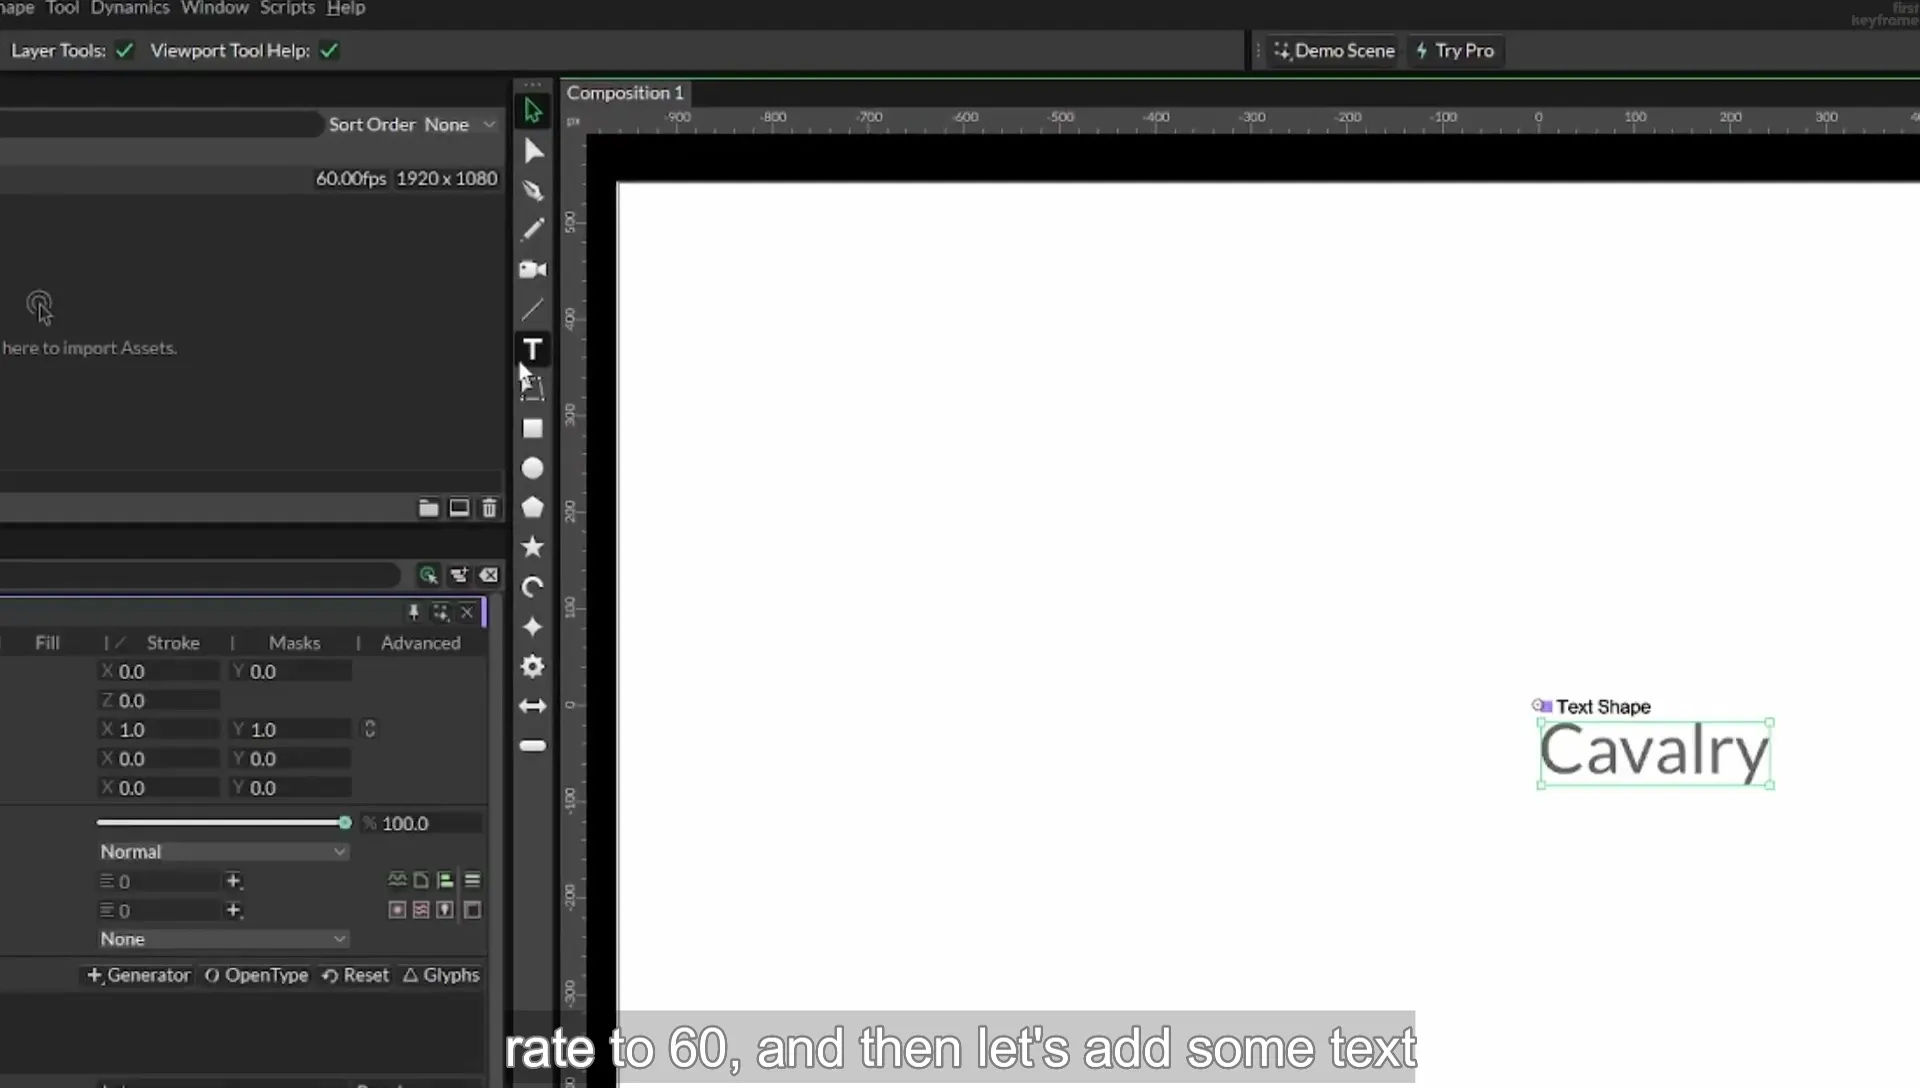Open the Advanced tab

click(420, 643)
